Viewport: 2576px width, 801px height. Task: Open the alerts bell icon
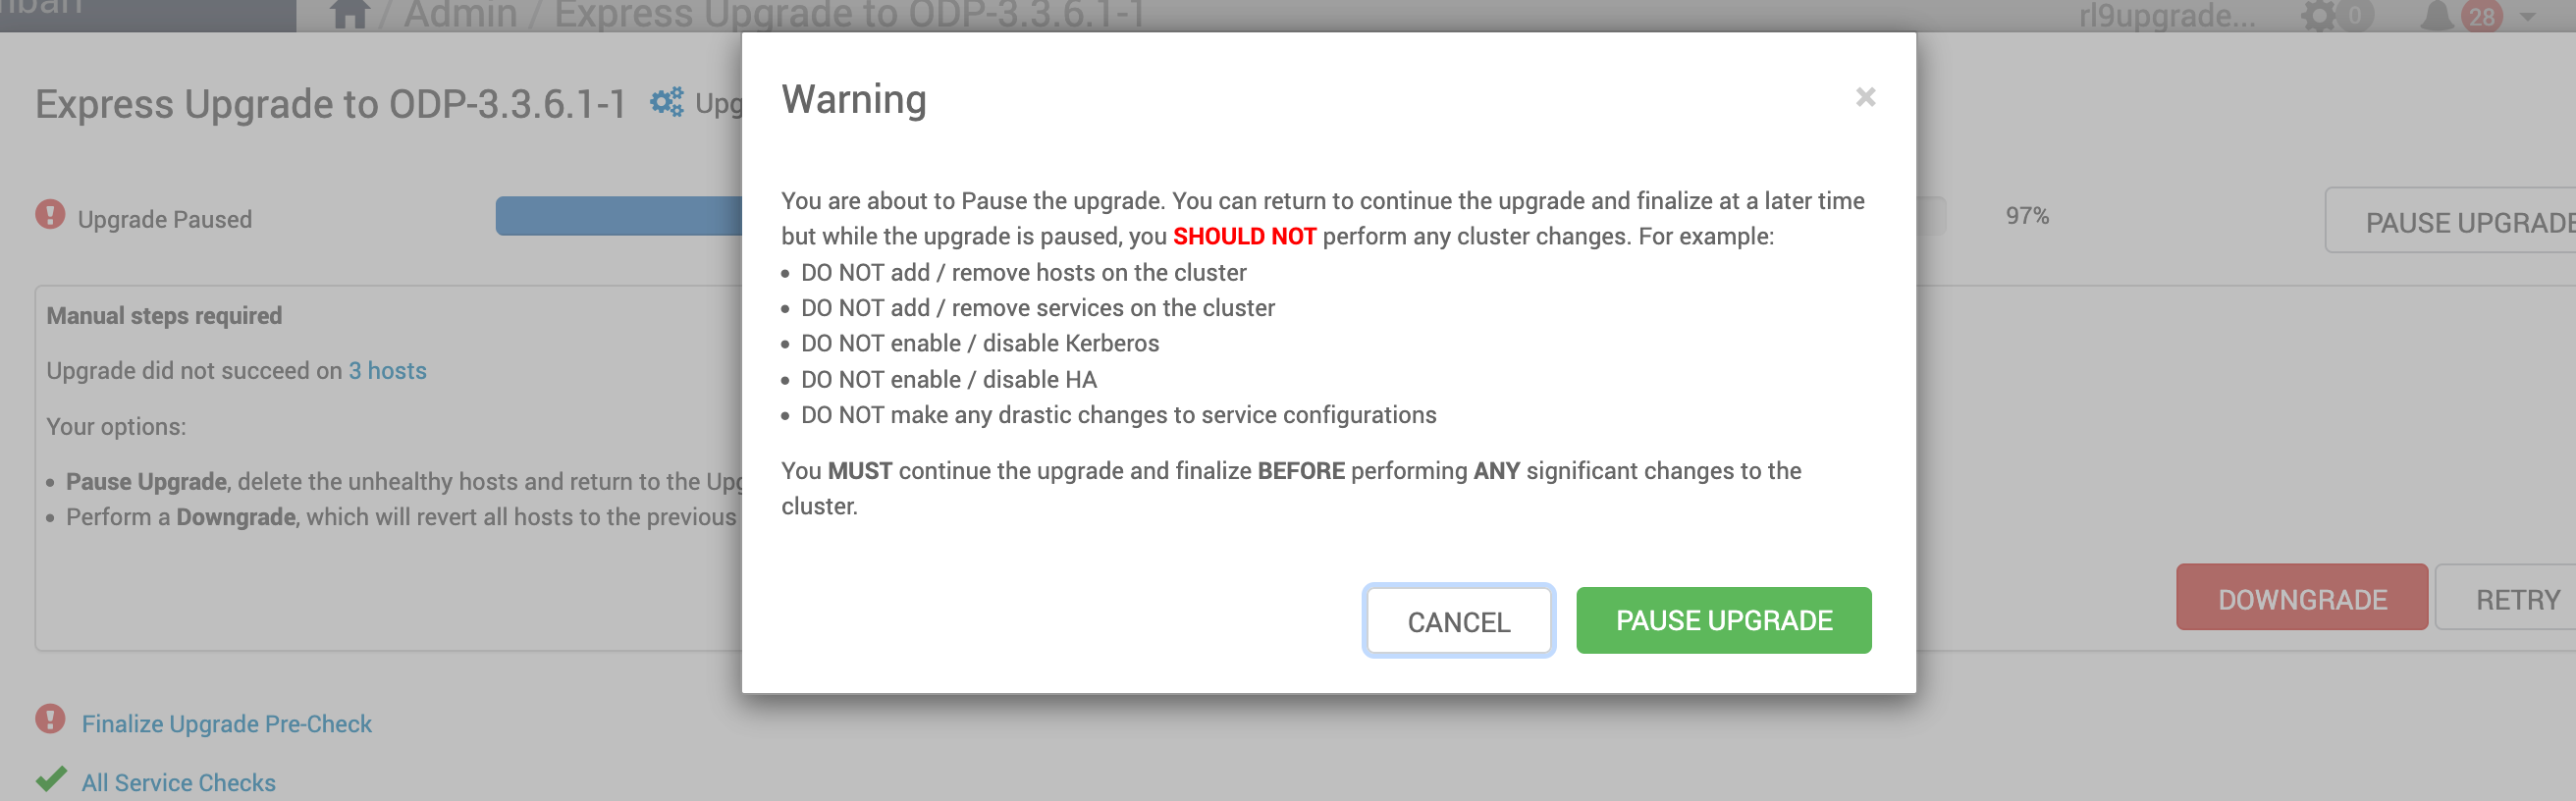(x=2437, y=15)
